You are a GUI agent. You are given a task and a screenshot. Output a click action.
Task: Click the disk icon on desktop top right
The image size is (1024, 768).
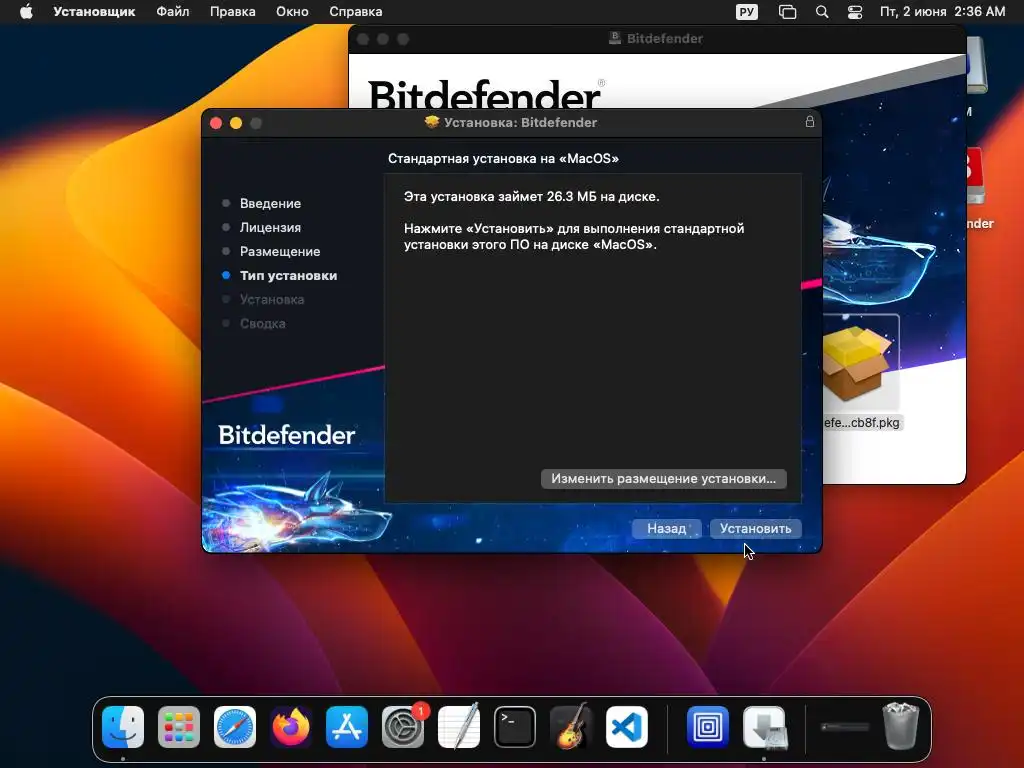pyautogui.click(x=977, y=64)
